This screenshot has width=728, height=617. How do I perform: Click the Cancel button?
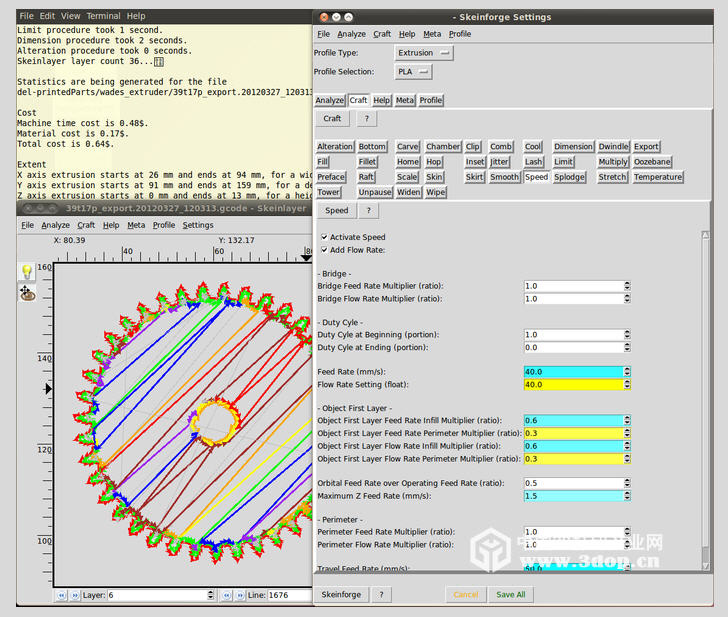pyautogui.click(x=466, y=595)
